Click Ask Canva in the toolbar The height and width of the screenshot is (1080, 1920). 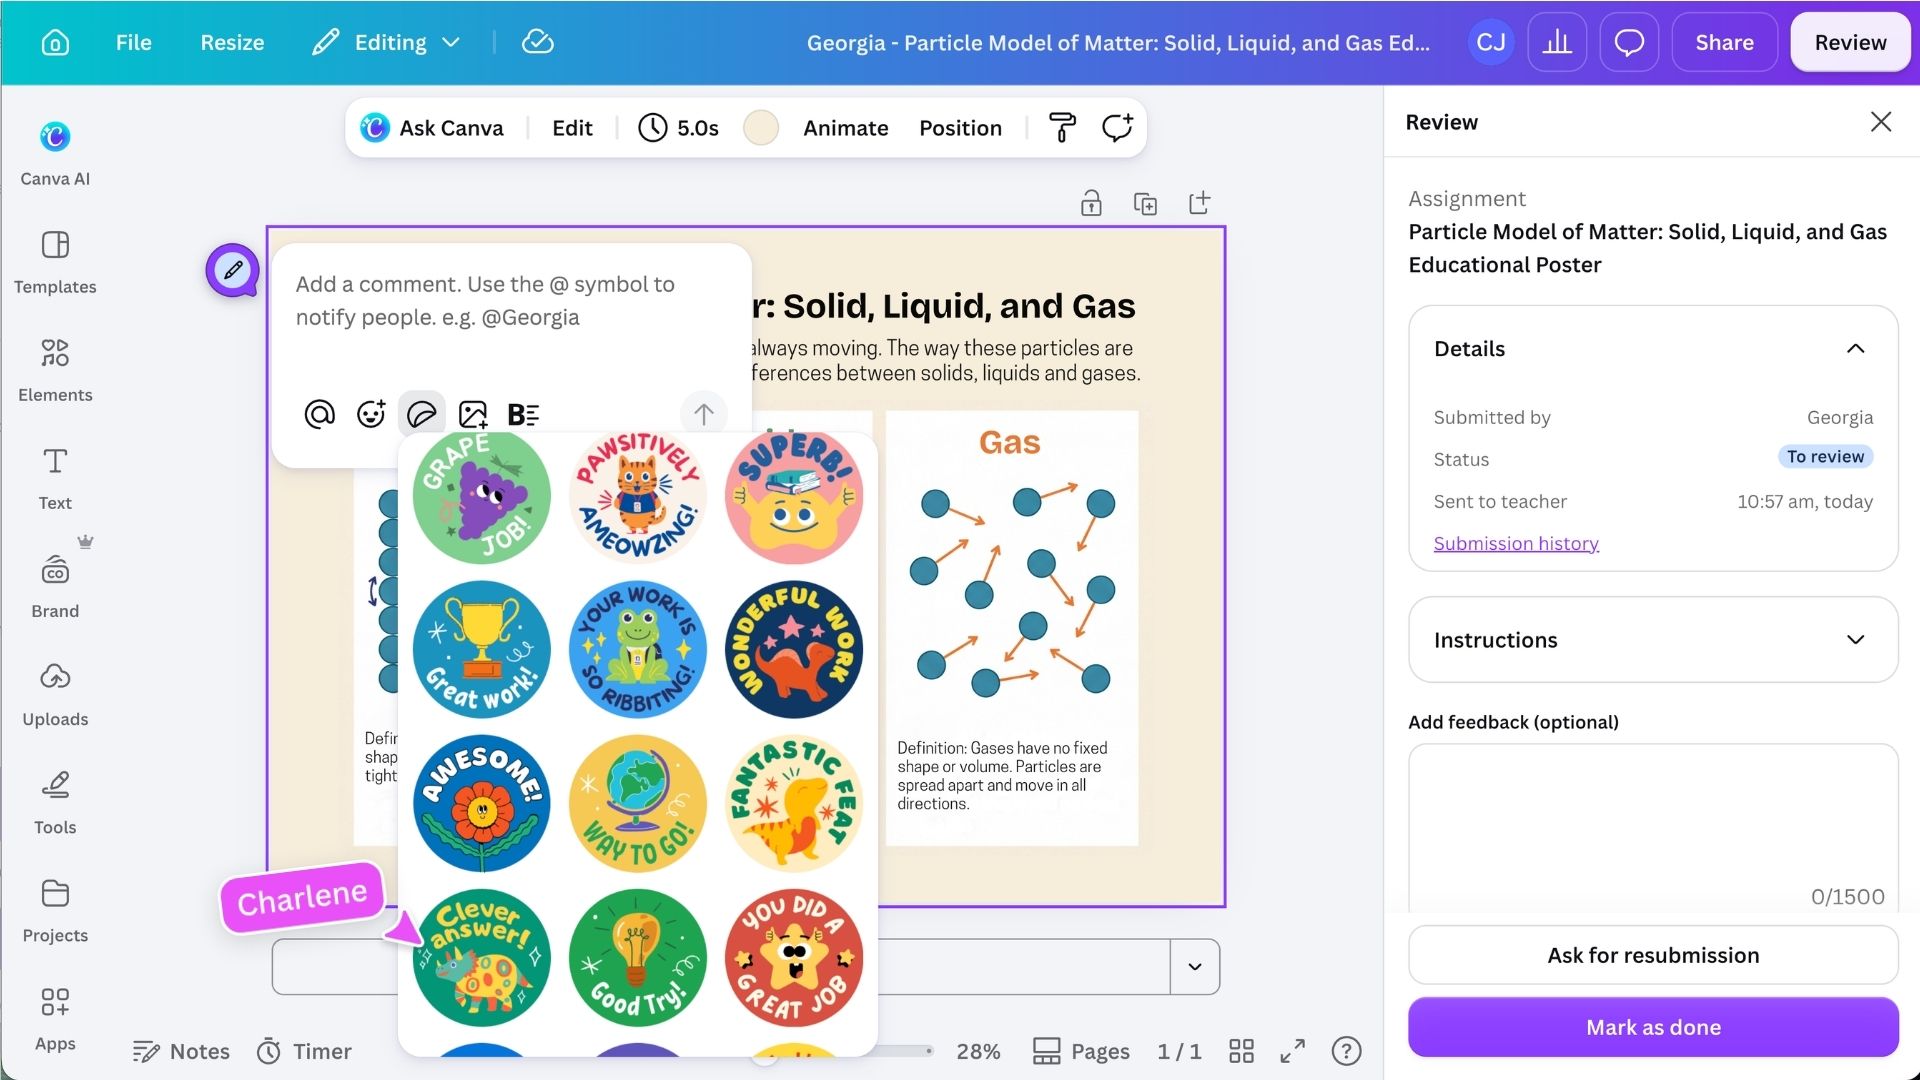tap(432, 128)
